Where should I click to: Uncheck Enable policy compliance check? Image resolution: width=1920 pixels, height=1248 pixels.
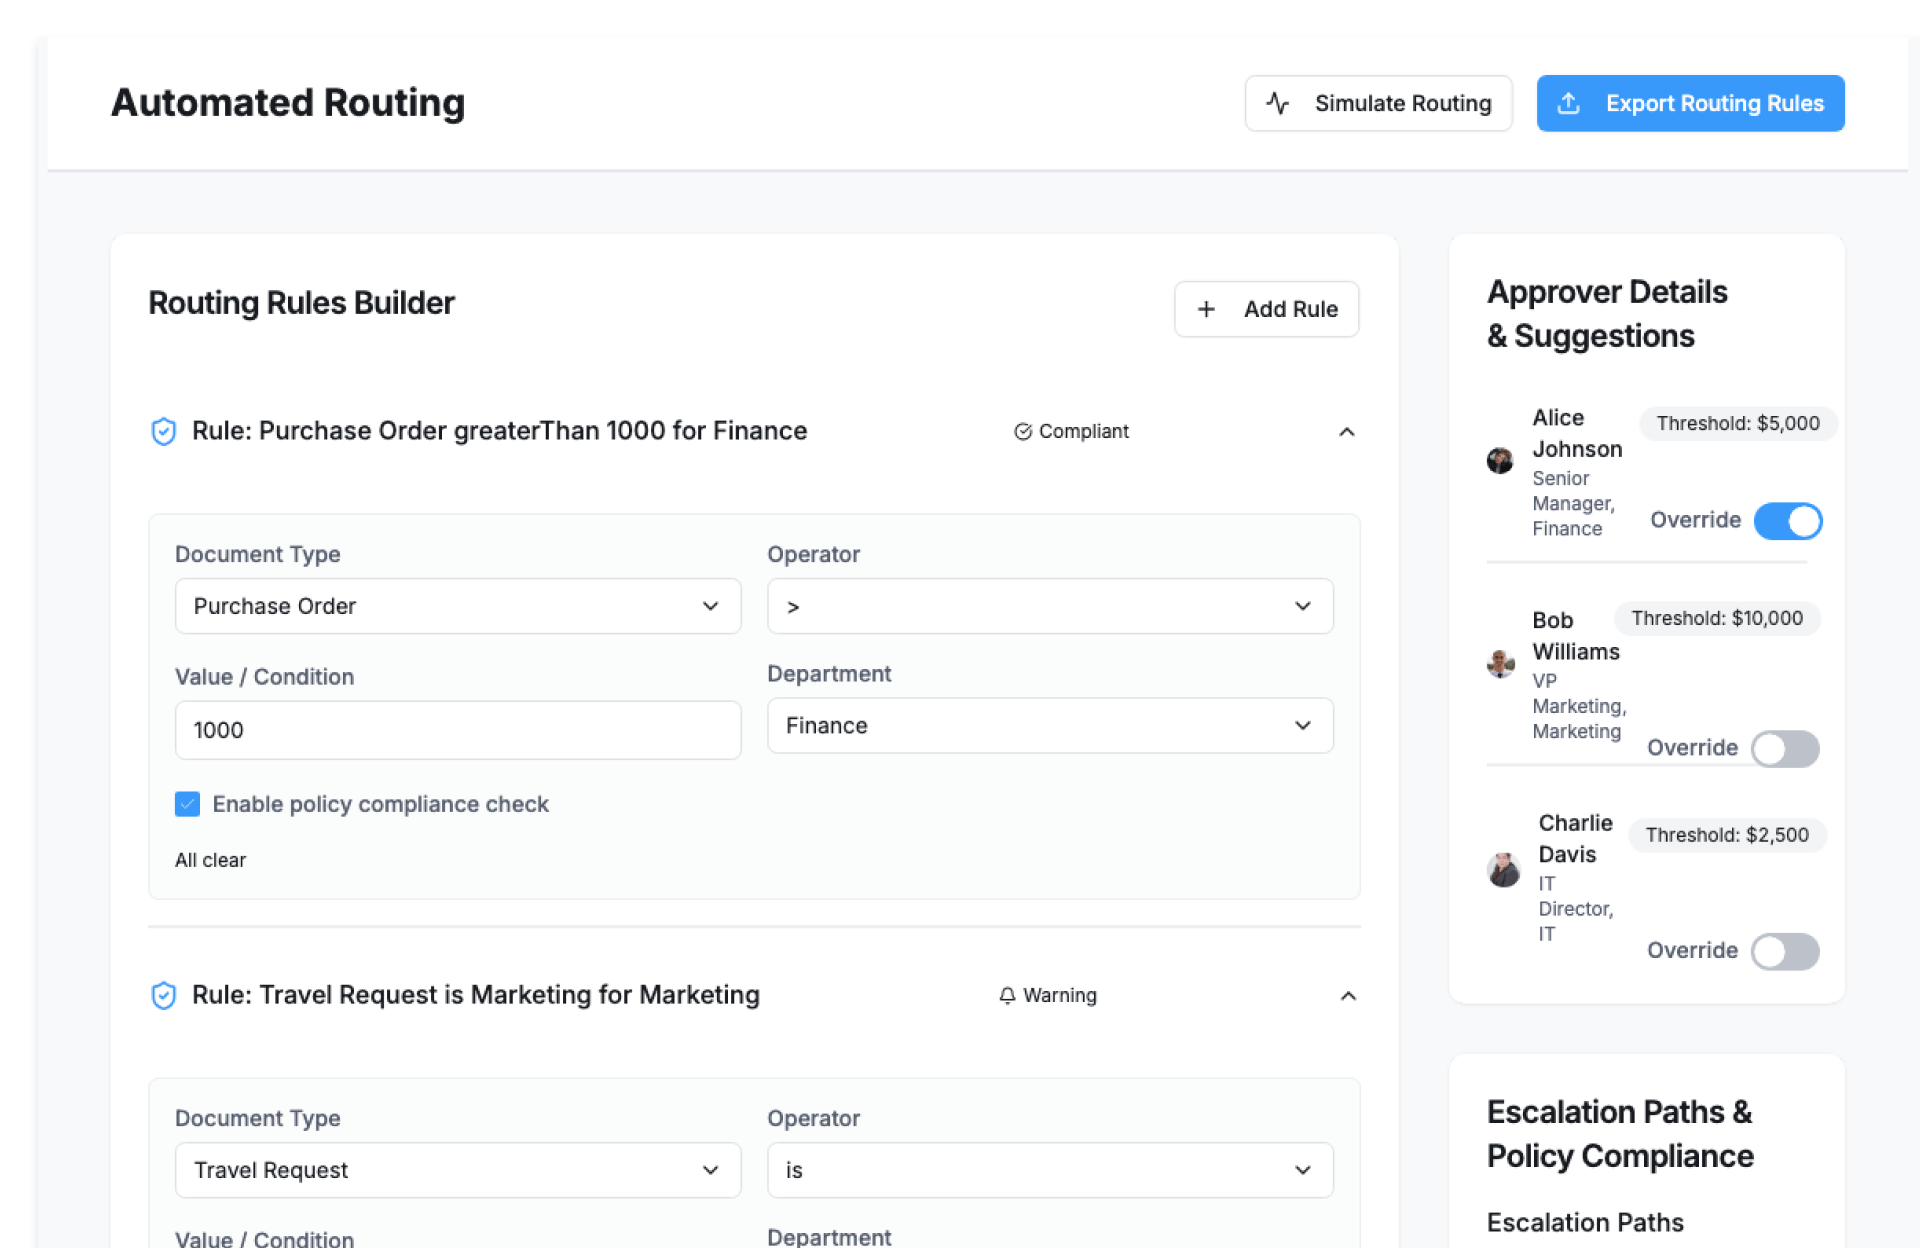click(x=187, y=804)
